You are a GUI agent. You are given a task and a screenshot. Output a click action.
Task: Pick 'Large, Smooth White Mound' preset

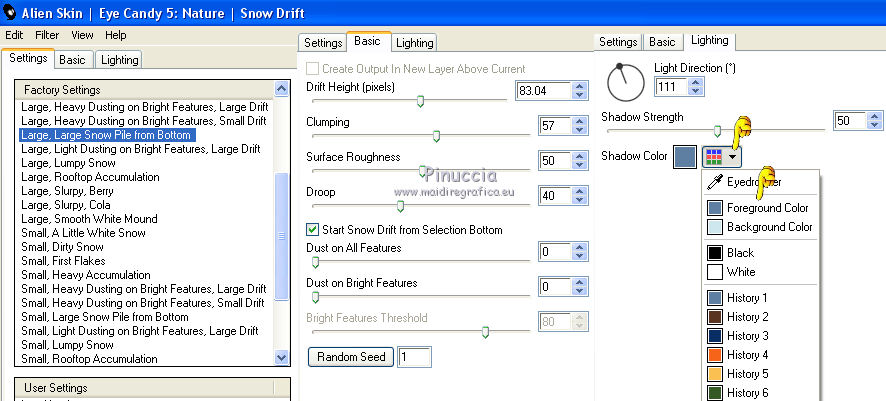point(89,219)
